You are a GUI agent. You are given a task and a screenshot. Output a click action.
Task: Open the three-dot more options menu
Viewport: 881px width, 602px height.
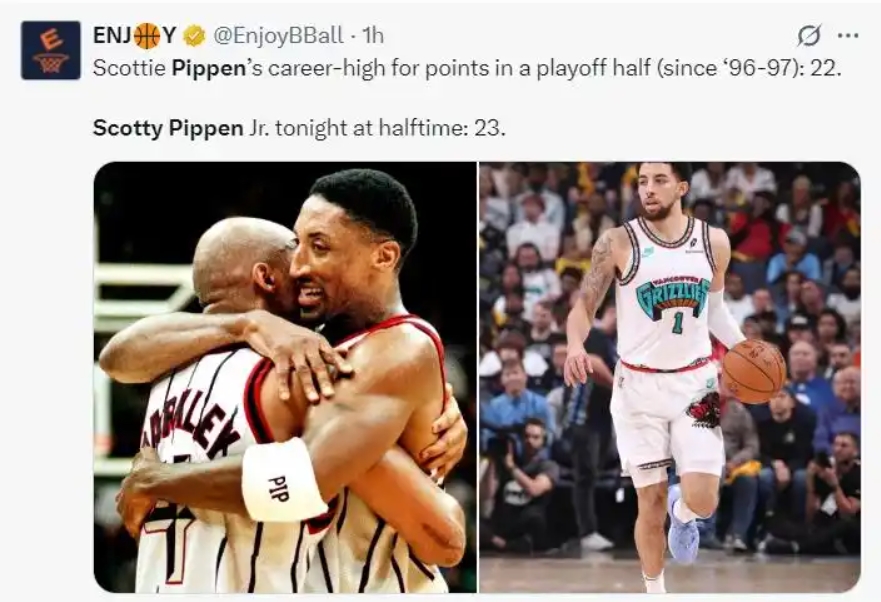click(x=847, y=35)
